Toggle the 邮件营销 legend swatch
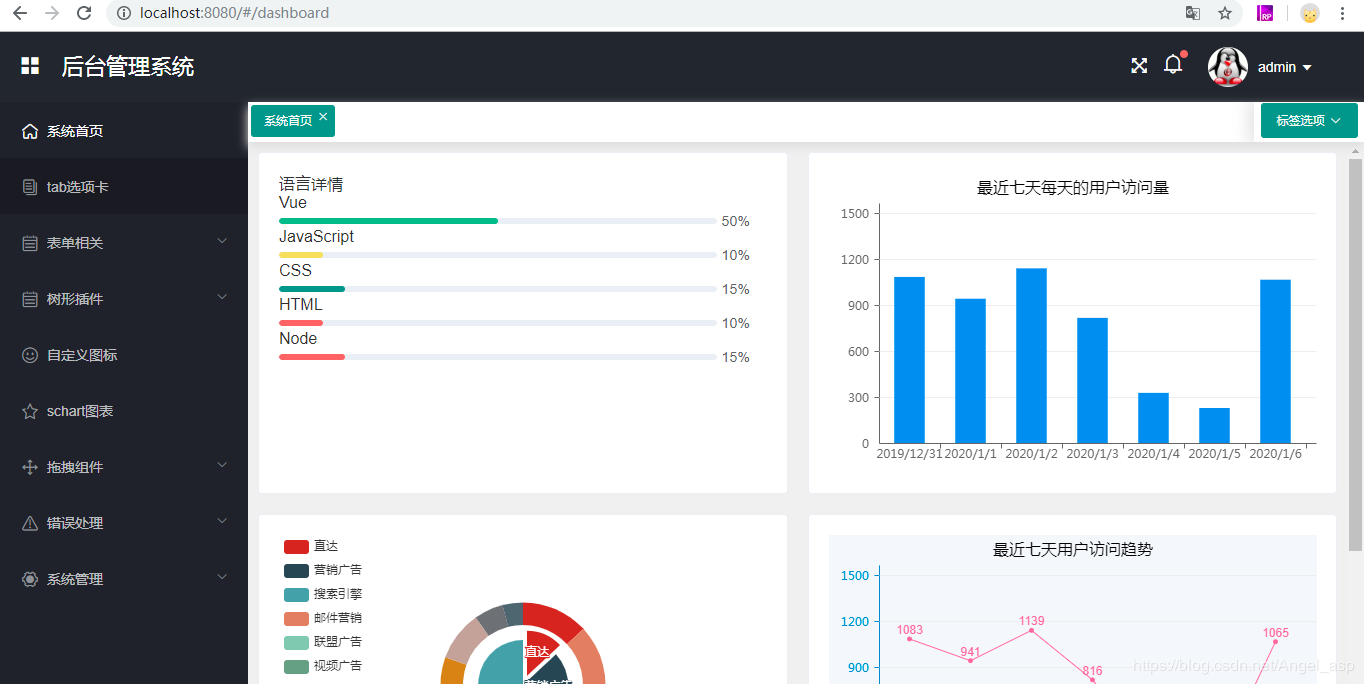Screen dimensions: 1364x684 (296, 619)
